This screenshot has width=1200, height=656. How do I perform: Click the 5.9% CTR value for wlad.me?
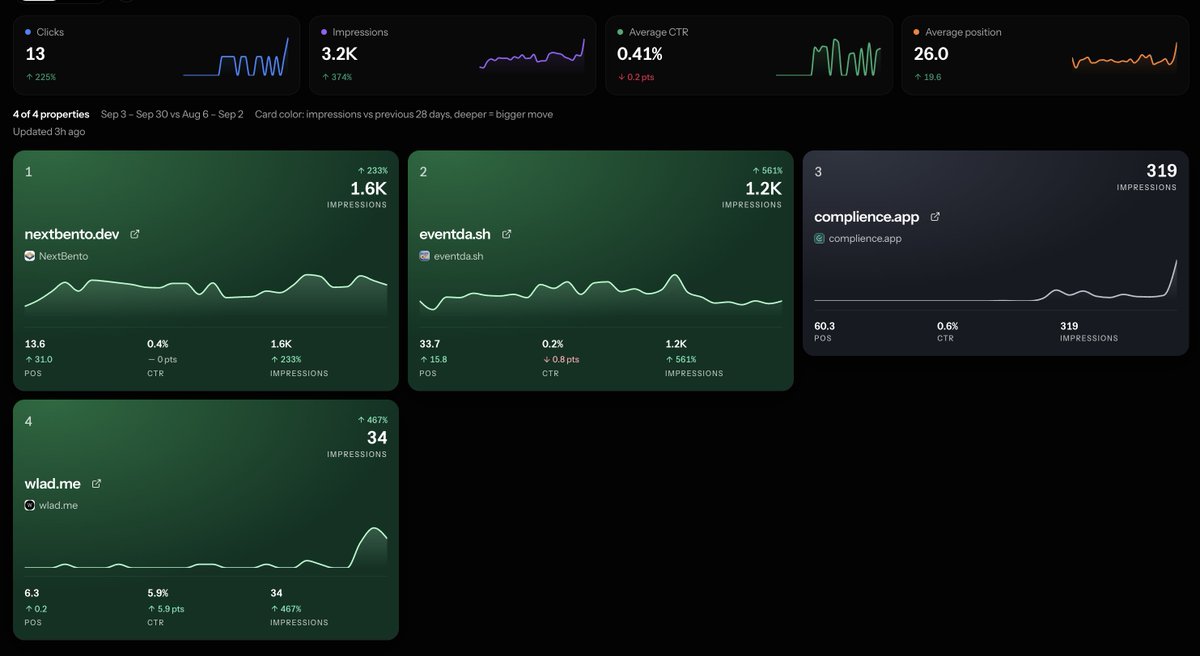point(158,593)
